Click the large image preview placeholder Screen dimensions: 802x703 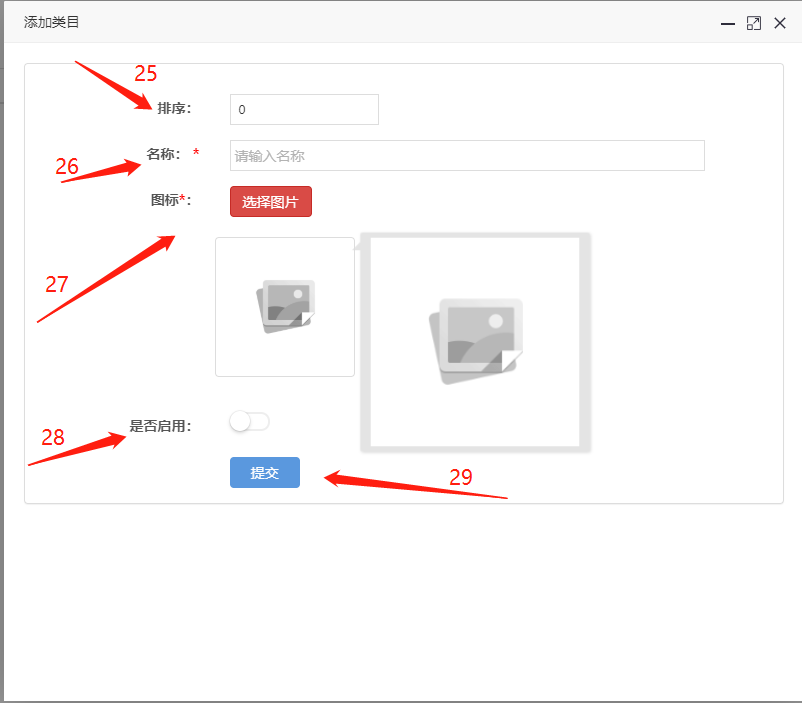coord(475,342)
